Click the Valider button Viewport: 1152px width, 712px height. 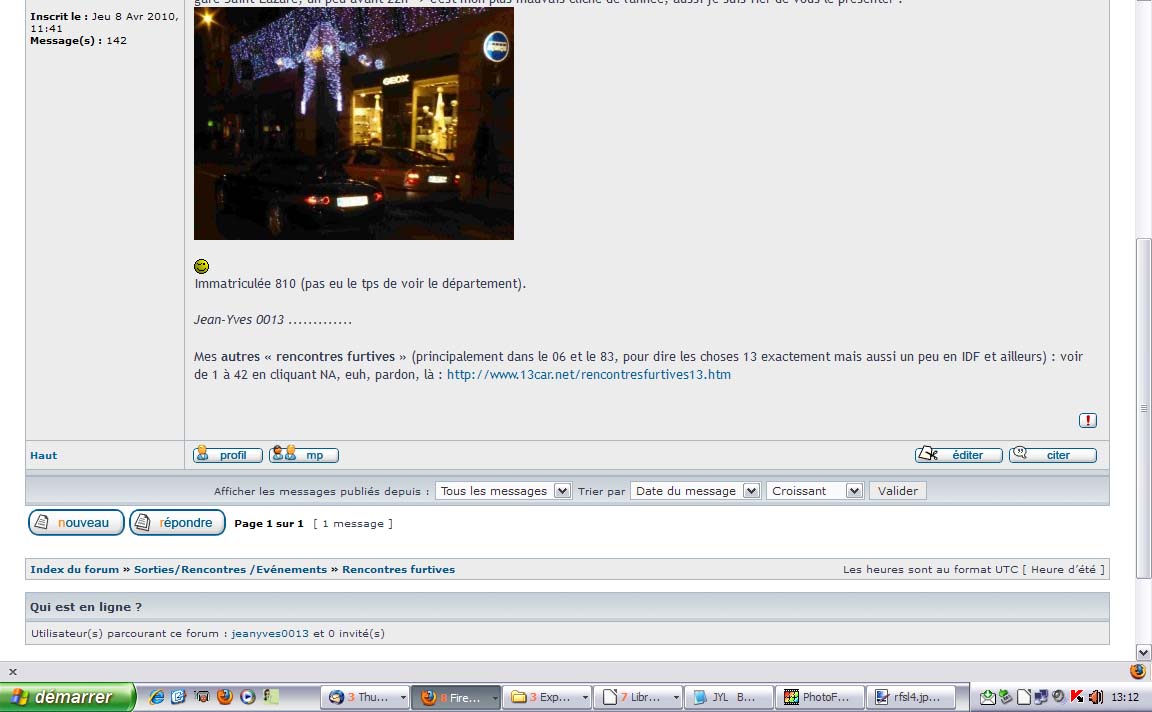(897, 491)
